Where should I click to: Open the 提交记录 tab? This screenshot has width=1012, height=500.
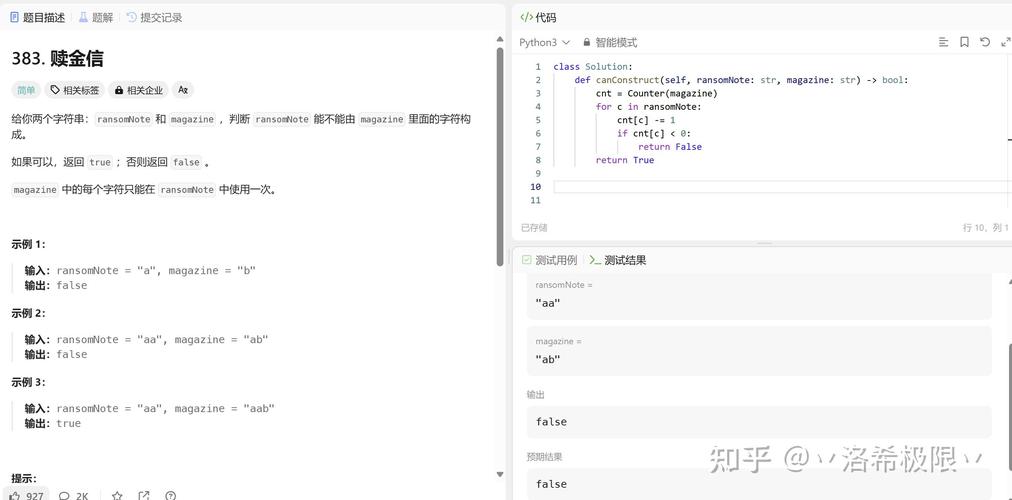[x=154, y=17]
